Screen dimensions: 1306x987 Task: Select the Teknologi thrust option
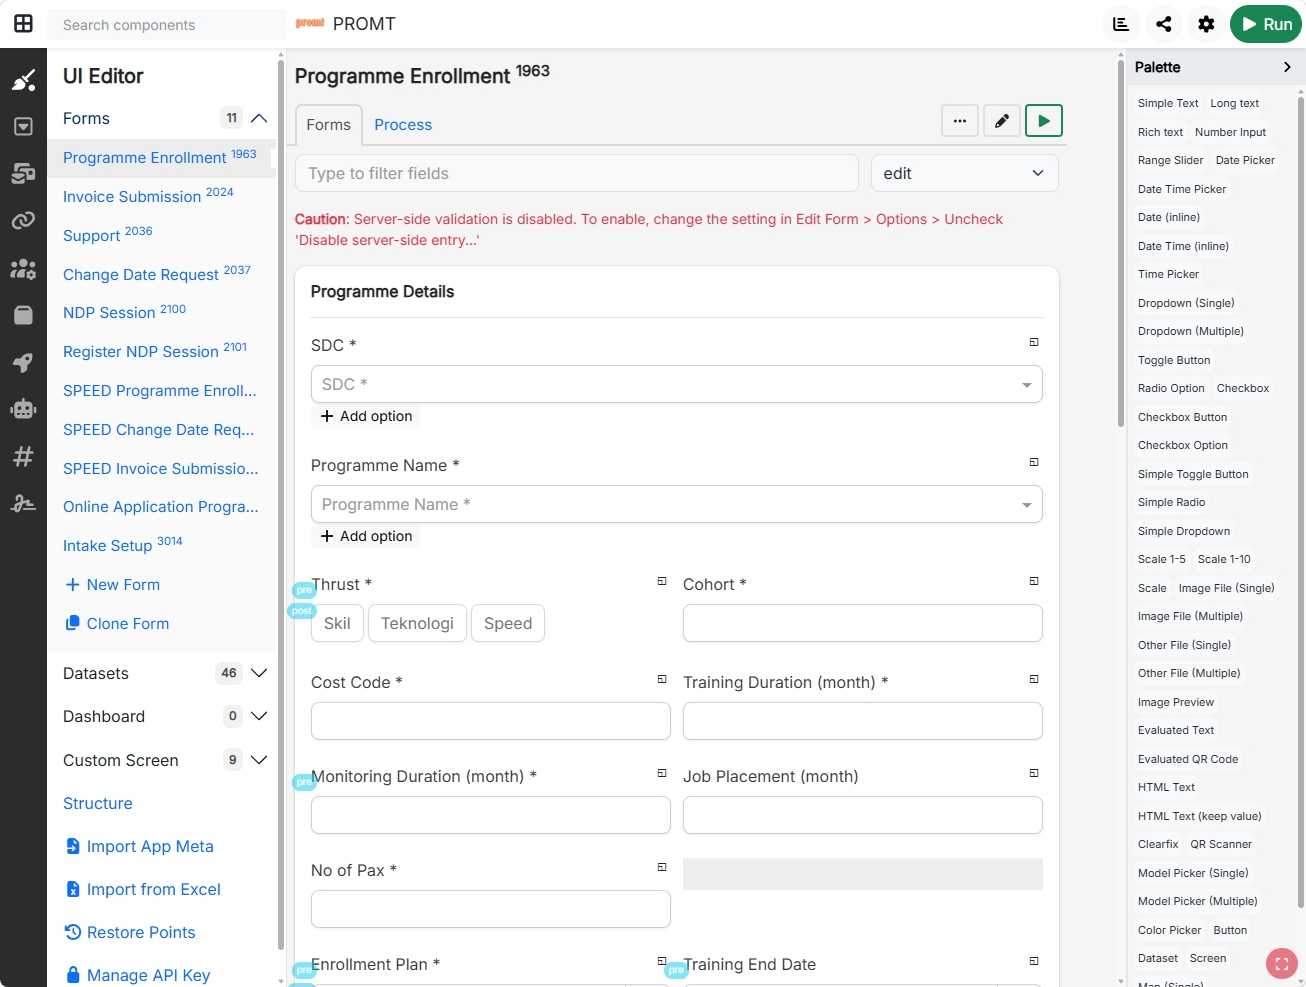[x=417, y=623]
